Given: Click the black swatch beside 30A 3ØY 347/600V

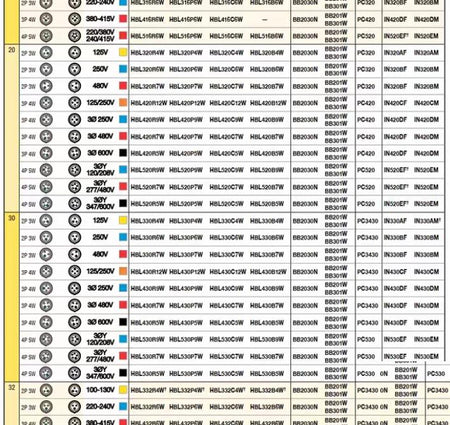Looking at the screenshot, I should (x=123, y=372).
